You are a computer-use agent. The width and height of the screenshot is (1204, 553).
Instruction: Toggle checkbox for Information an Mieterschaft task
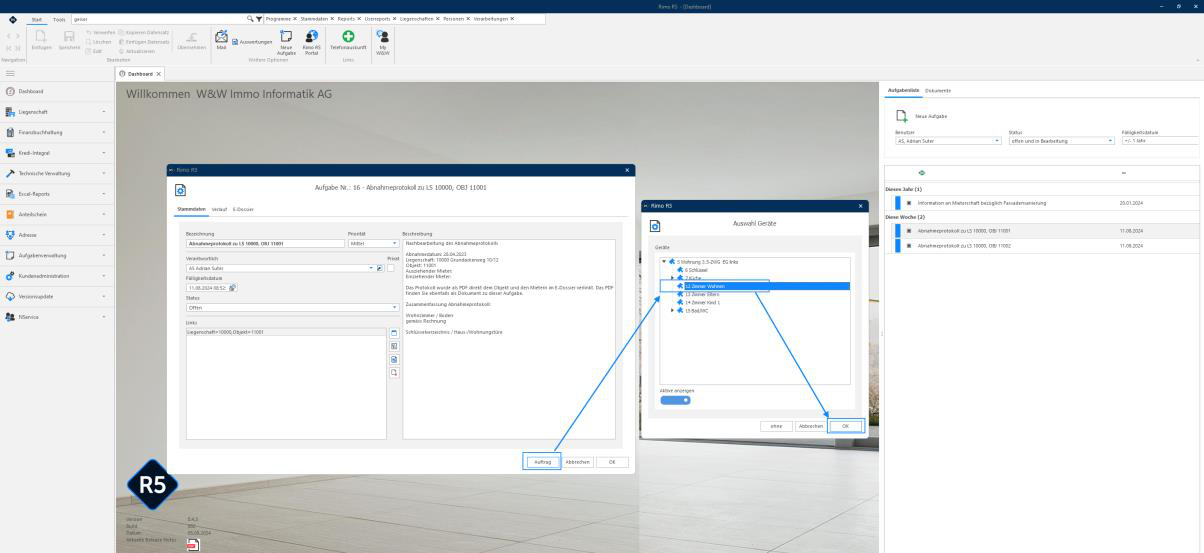908,202
